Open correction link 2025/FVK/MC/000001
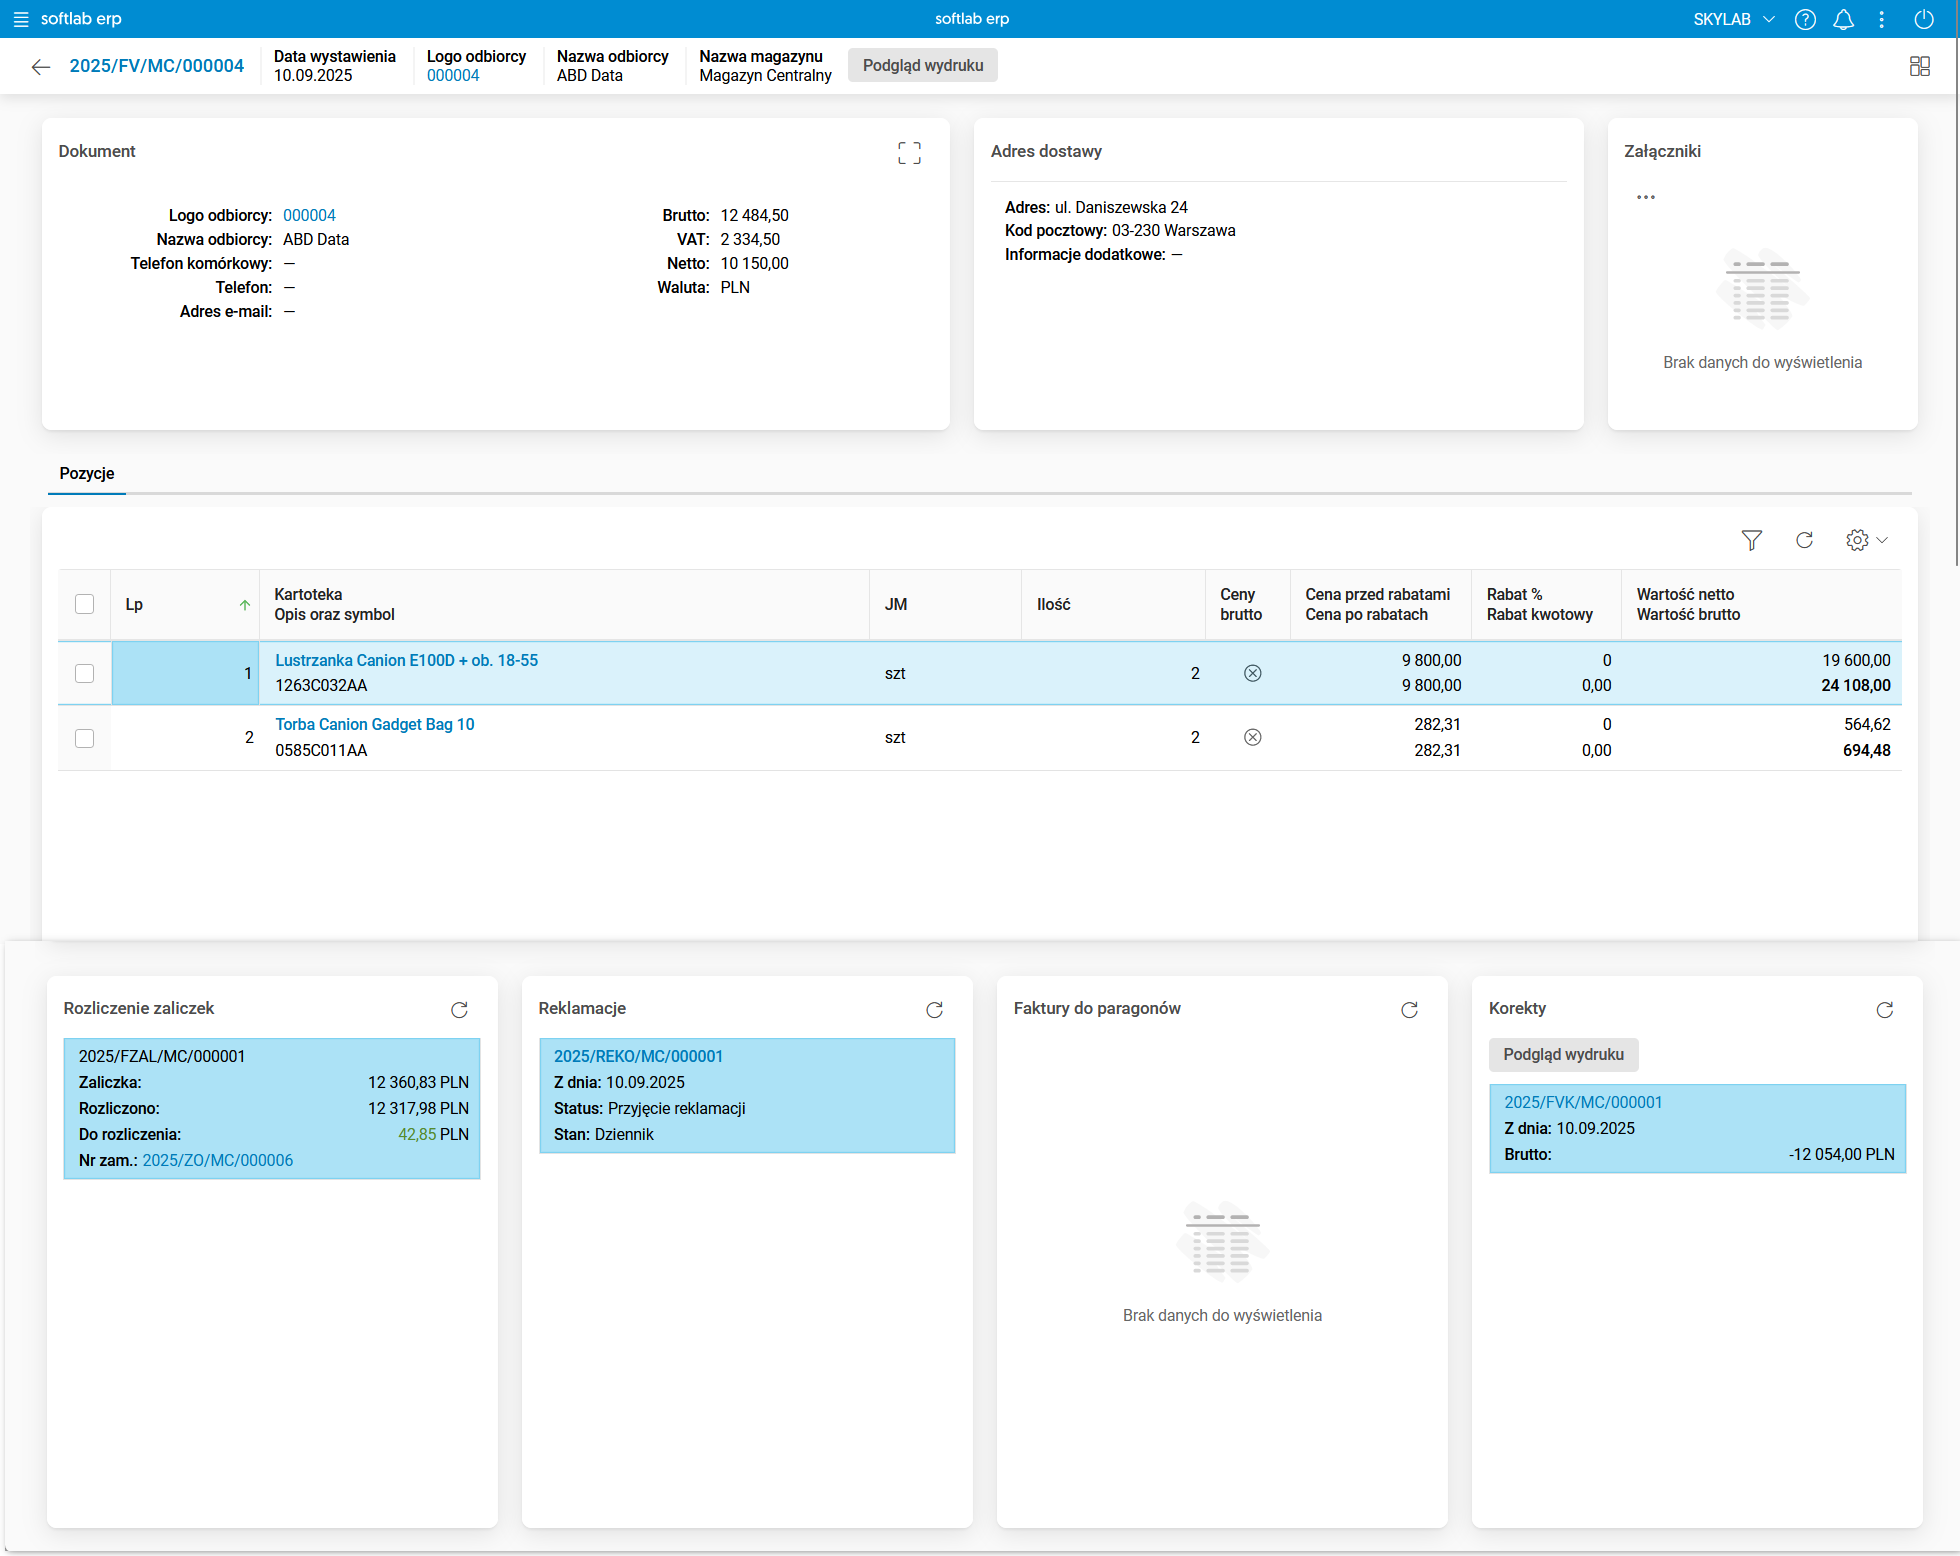The width and height of the screenshot is (1960, 1556). click(x=1583, y=1102)
